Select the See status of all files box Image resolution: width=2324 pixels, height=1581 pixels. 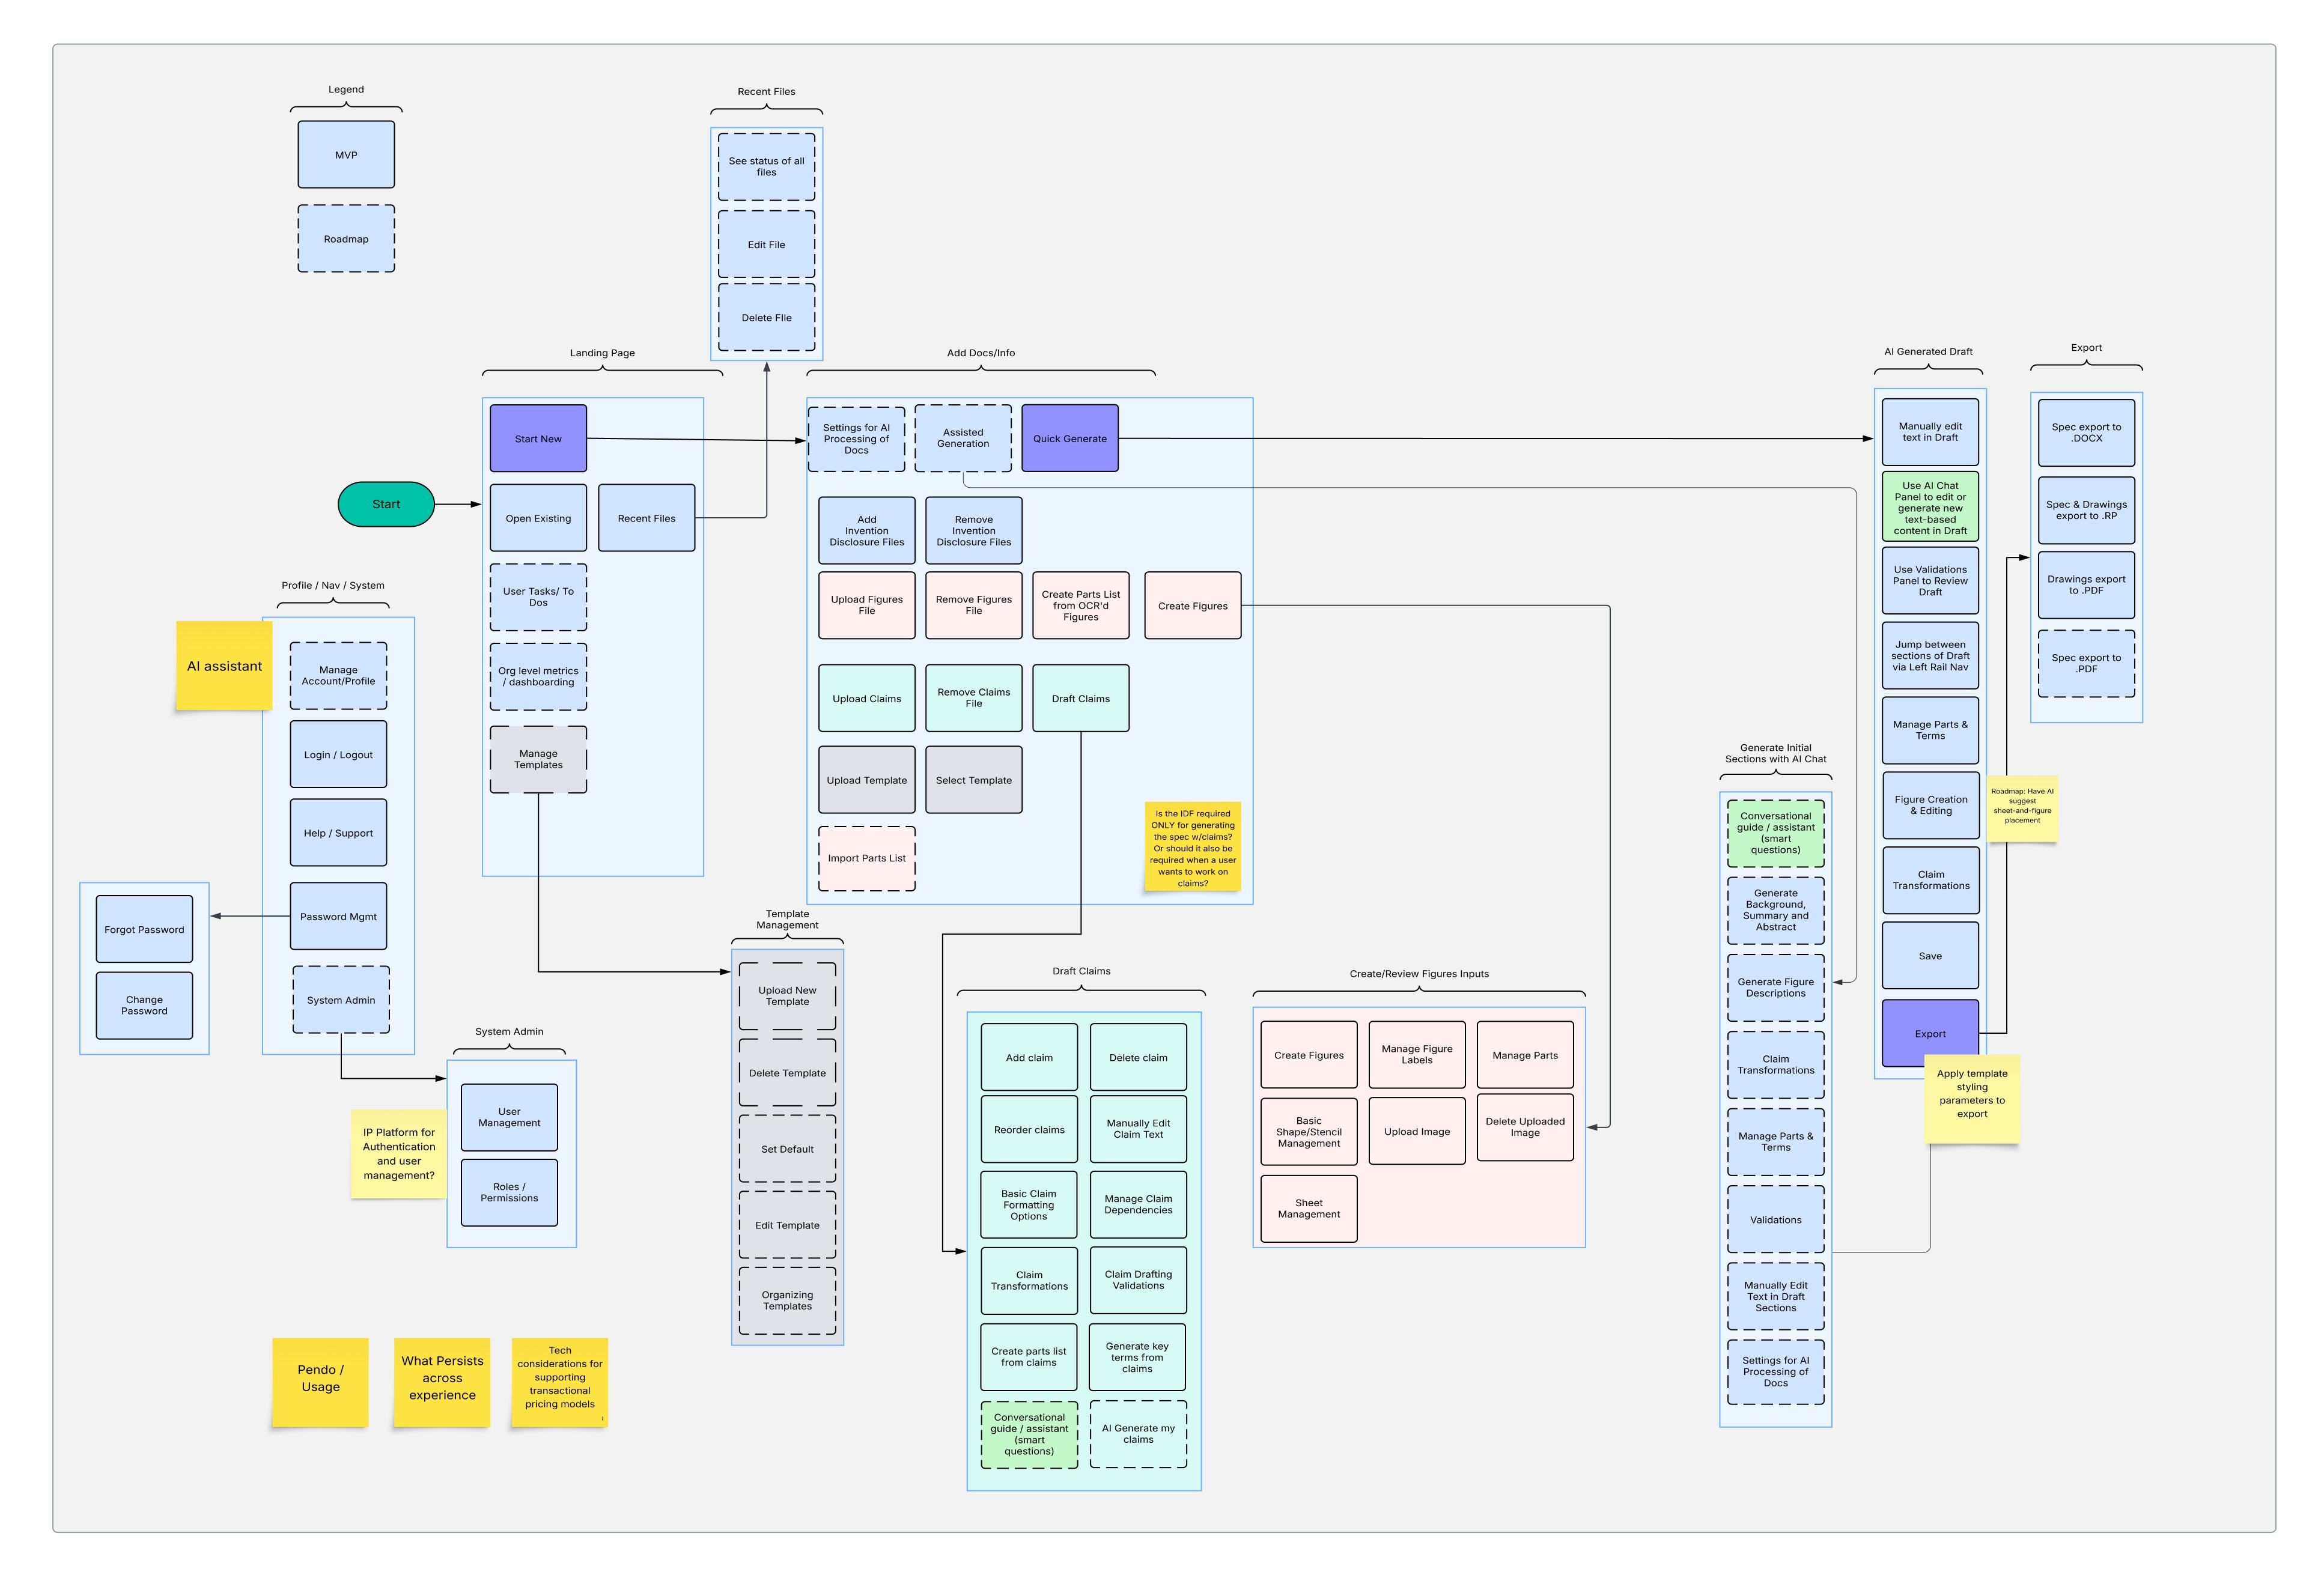766,167
